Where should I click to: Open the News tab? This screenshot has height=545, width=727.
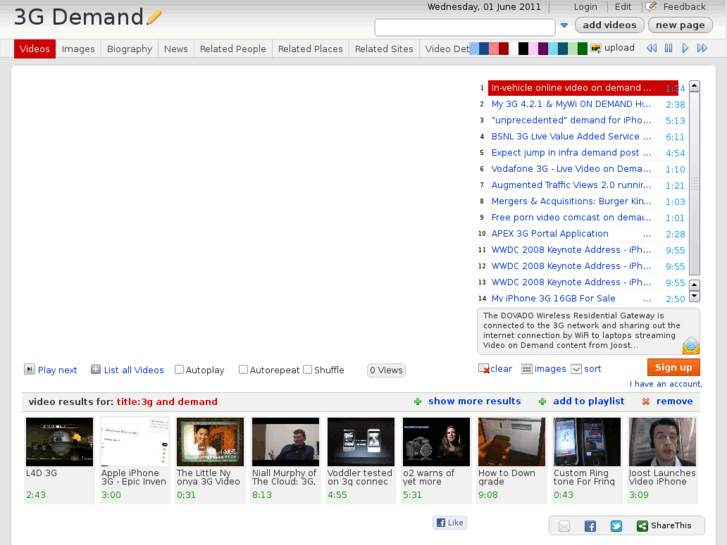tap(176, 49)
